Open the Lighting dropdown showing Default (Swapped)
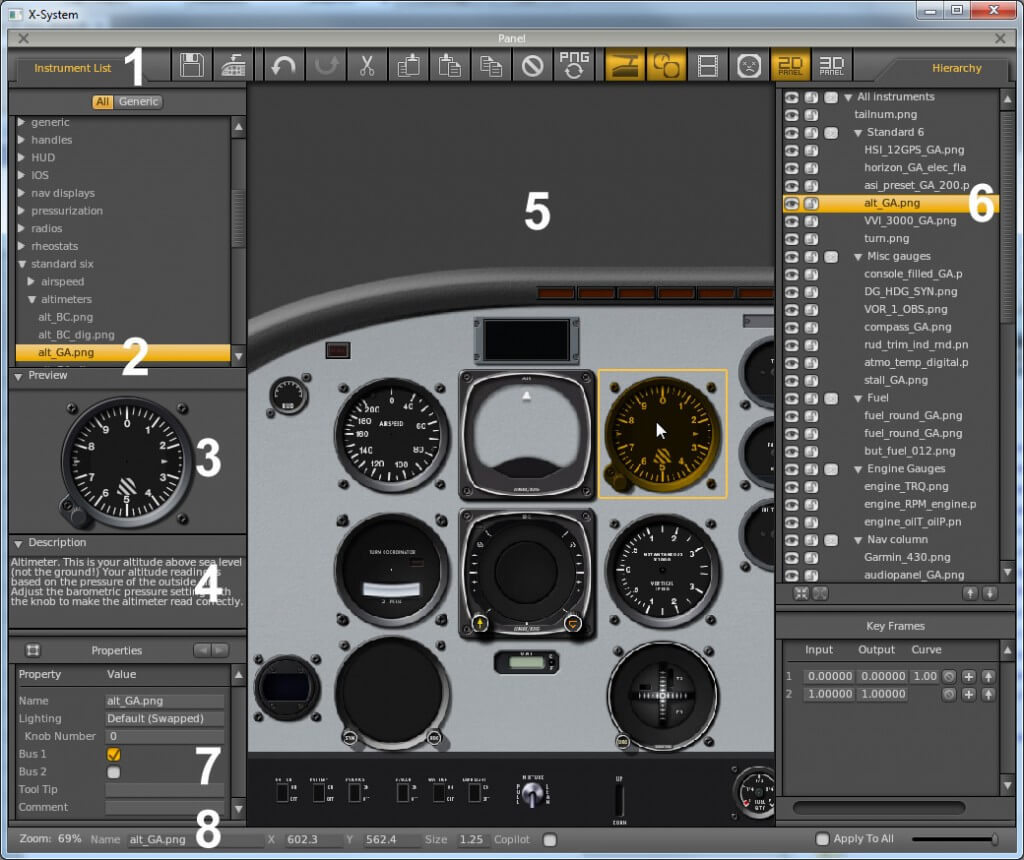The width and height of the screenshot is (1024, 860). pos(164,718)
